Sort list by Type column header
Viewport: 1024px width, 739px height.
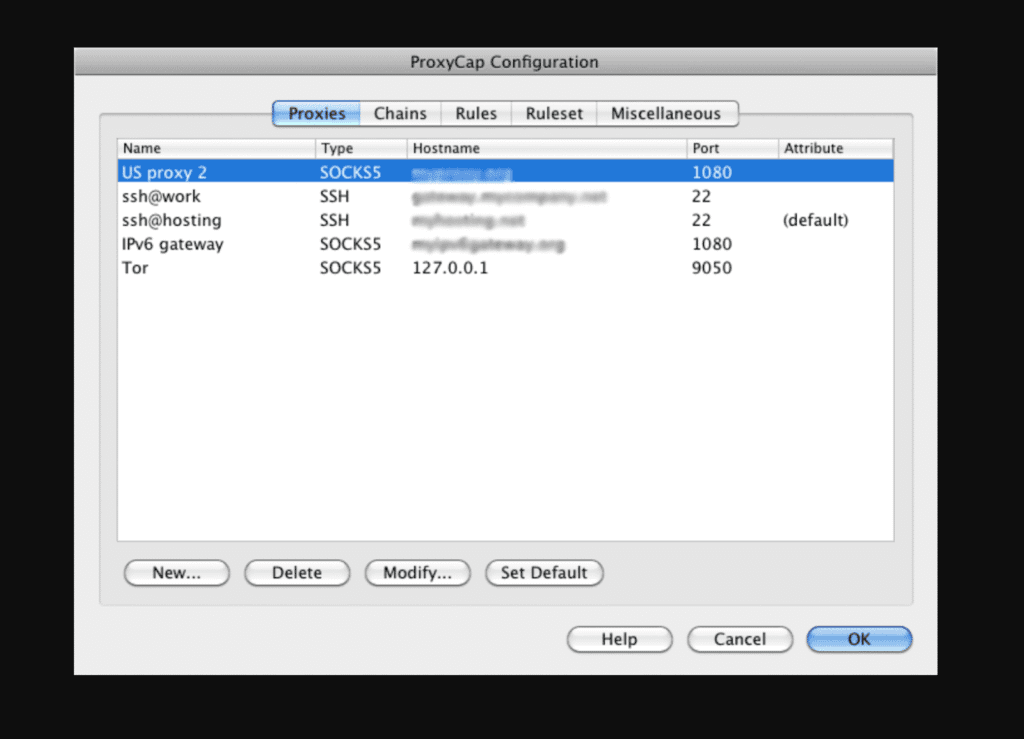click(x=360, y=148)
